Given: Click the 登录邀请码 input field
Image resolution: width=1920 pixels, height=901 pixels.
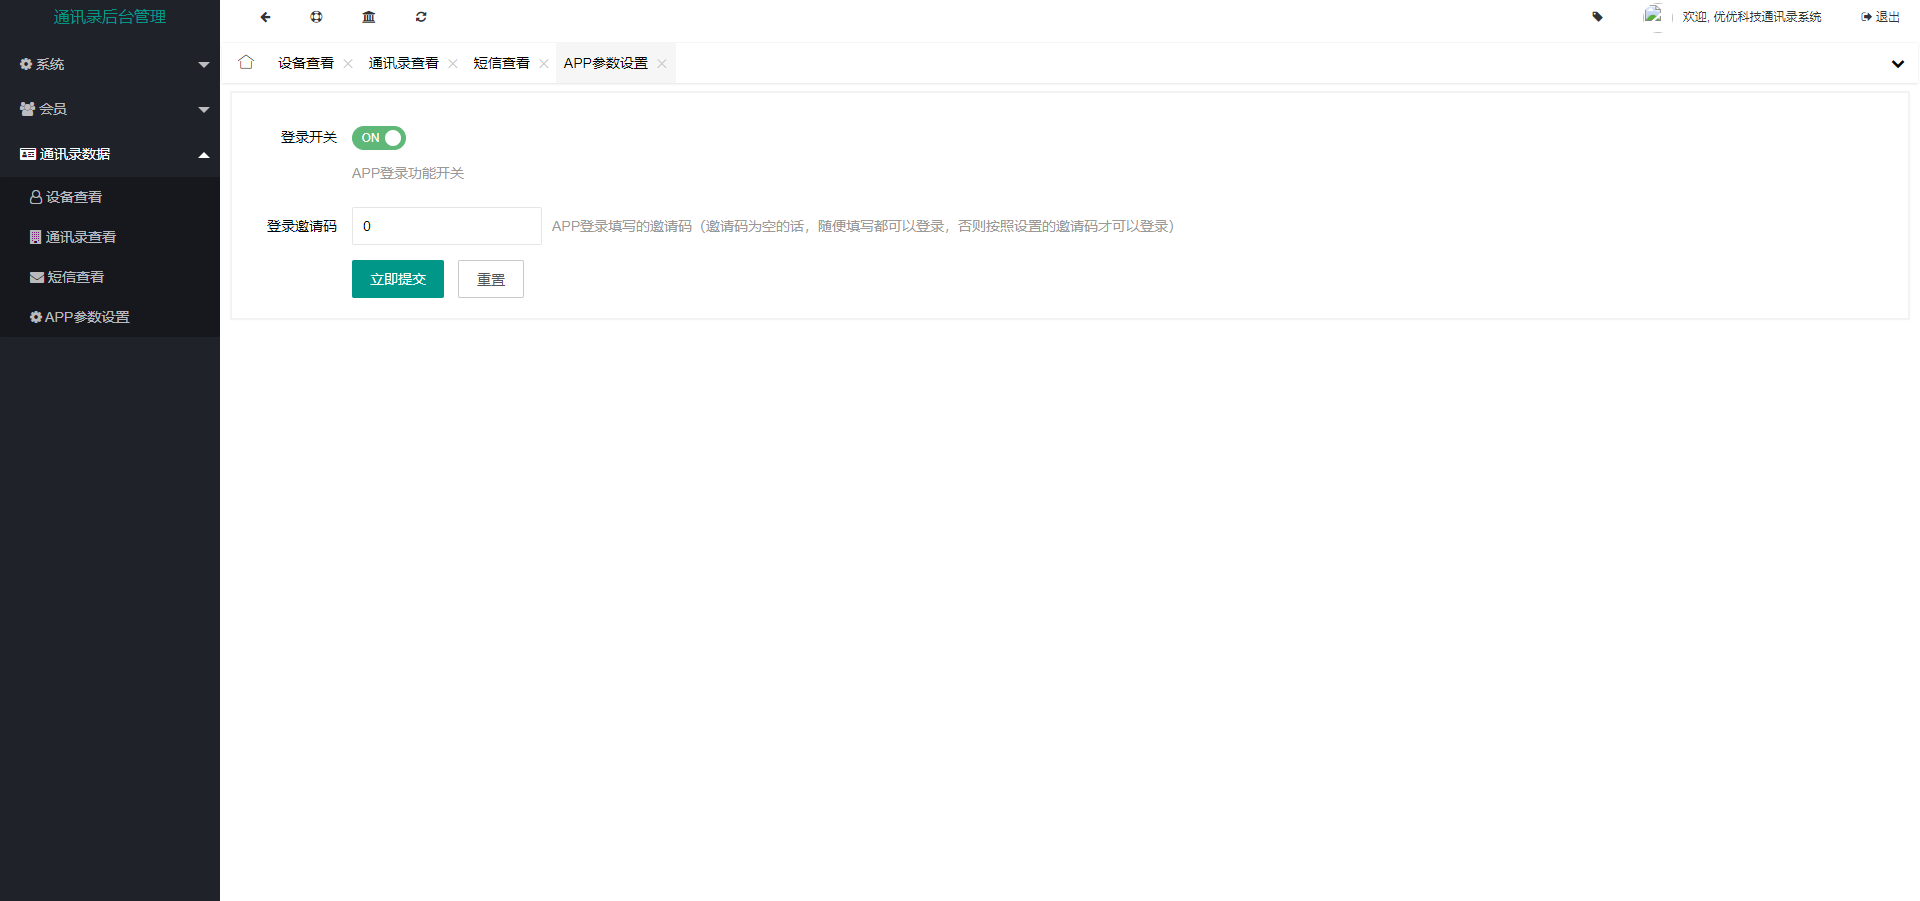Looking at the screenshot, I should tap(446, 226).
